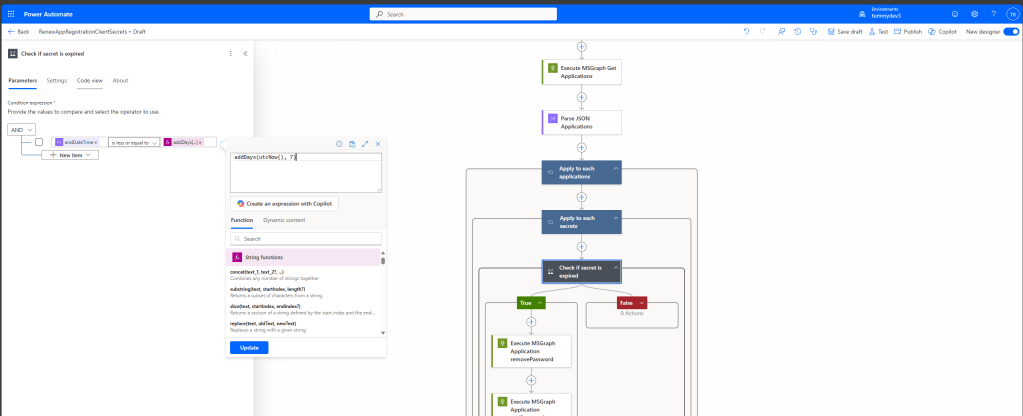1023x416 pixels.
Task: Switch to the About tab
Action: pyautogui.click(x=120, y=80)
